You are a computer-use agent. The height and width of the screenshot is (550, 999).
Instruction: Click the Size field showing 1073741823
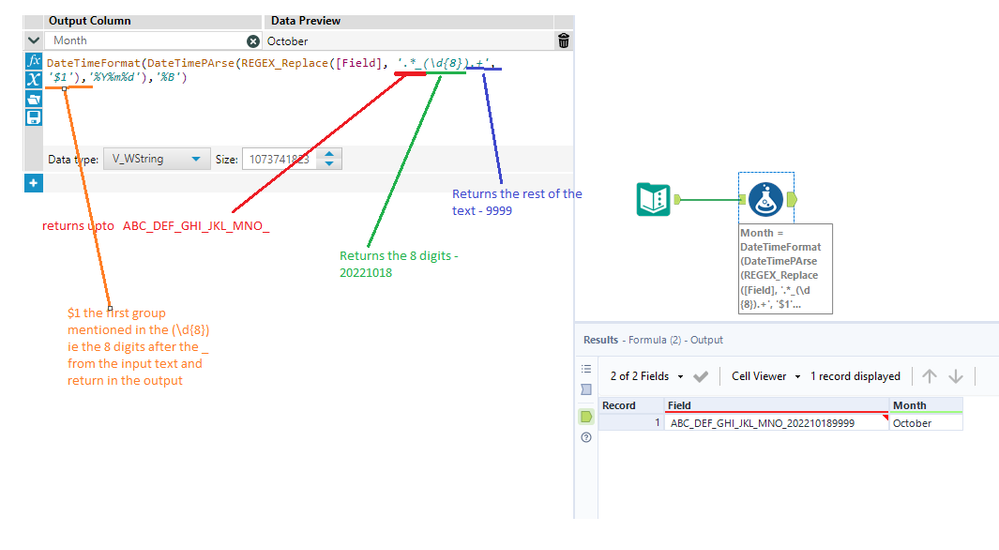[x=279, y=159]
